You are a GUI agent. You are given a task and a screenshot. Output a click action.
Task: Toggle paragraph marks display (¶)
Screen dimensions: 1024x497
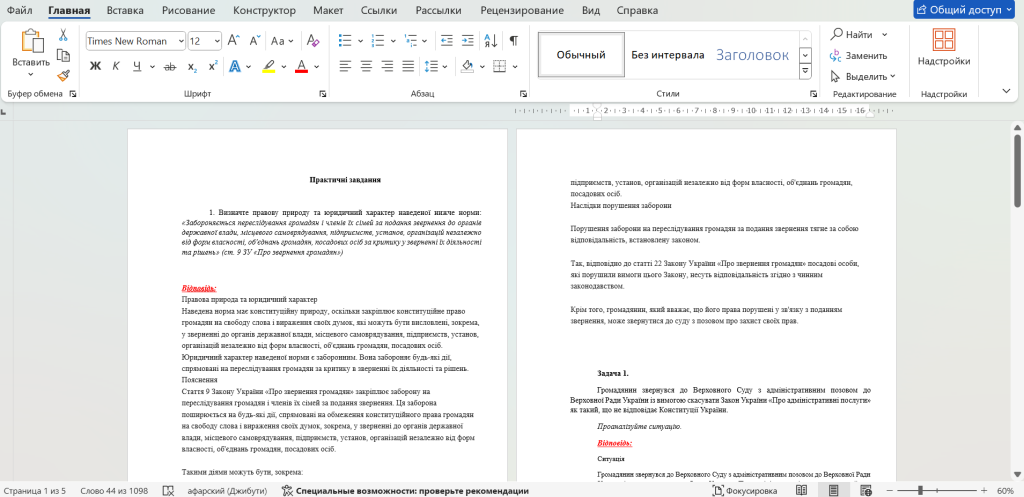tap(513, 41)
